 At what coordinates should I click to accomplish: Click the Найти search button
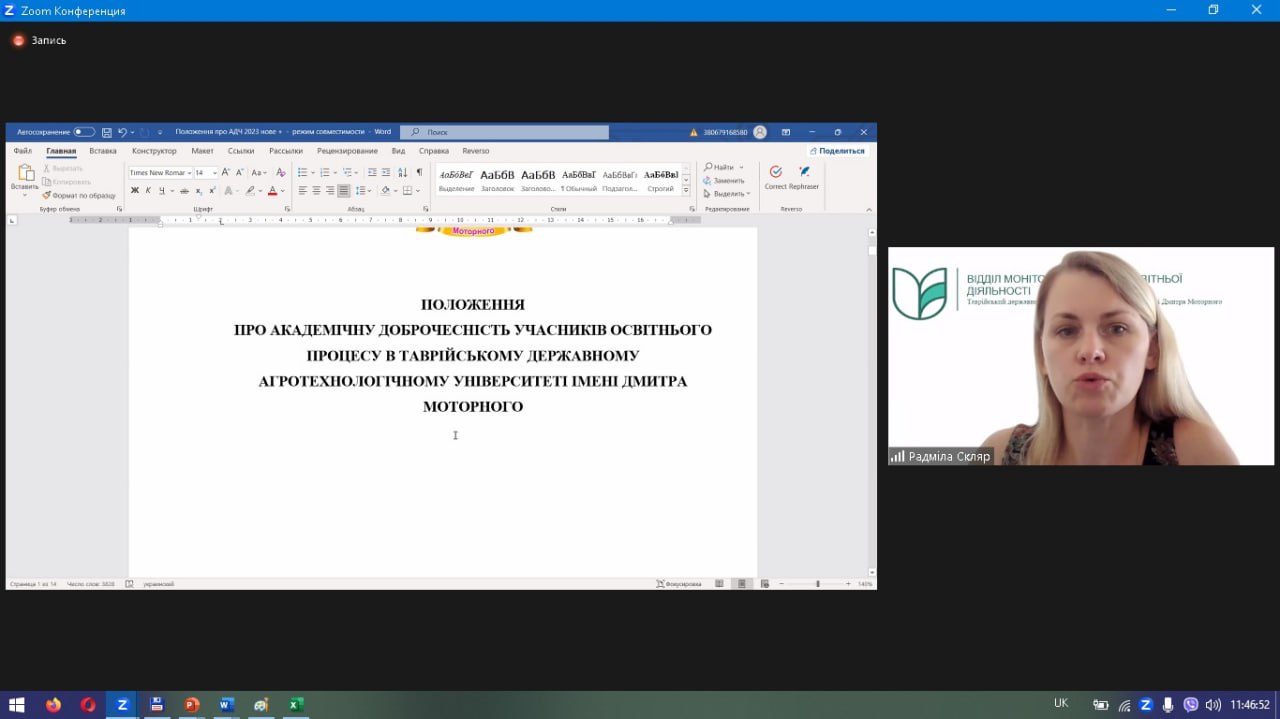click(719, 167)
